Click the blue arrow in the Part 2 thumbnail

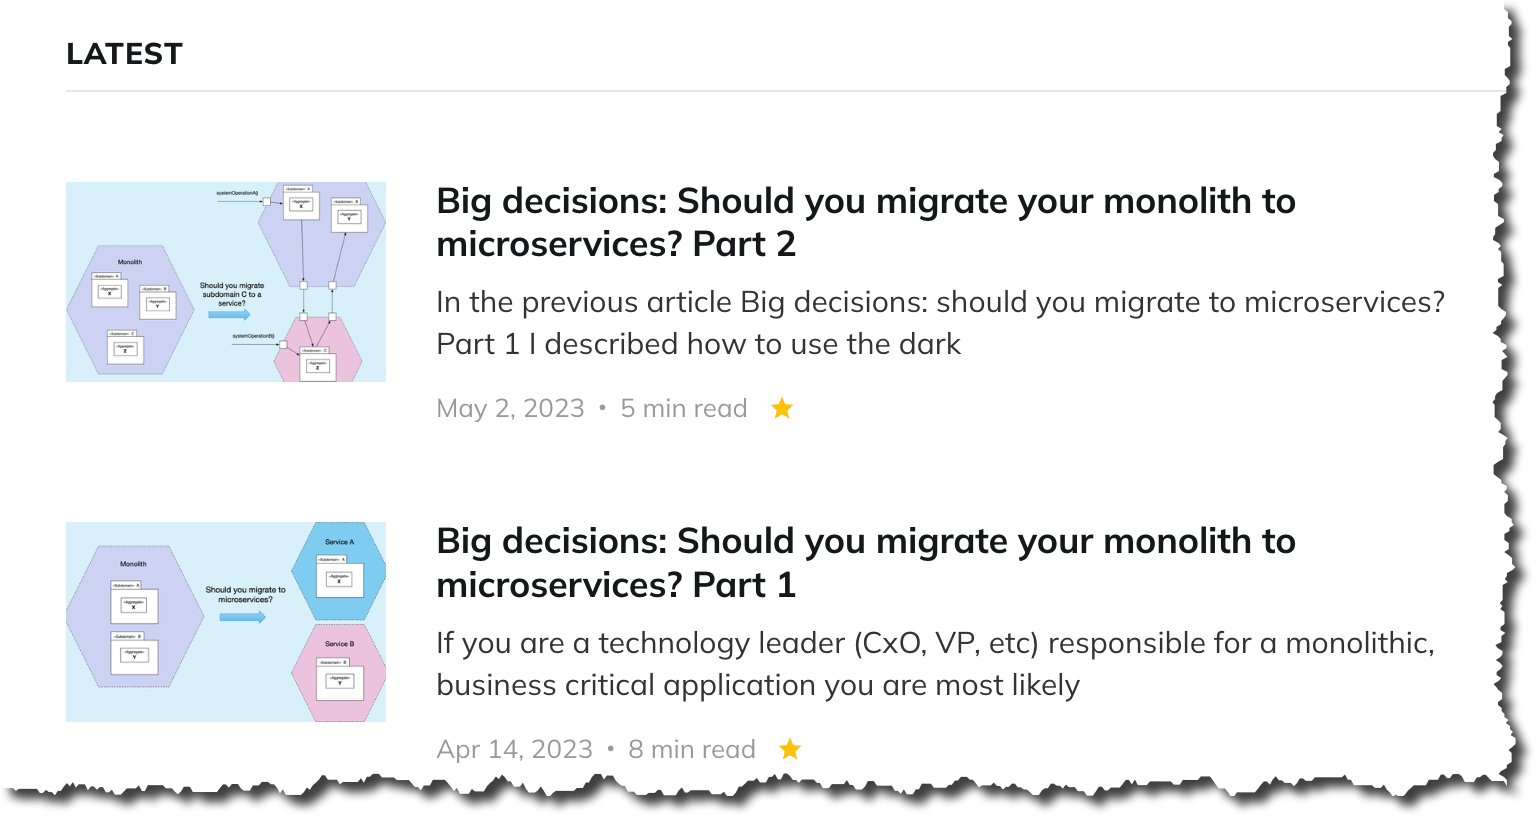(x=229, y=315)
